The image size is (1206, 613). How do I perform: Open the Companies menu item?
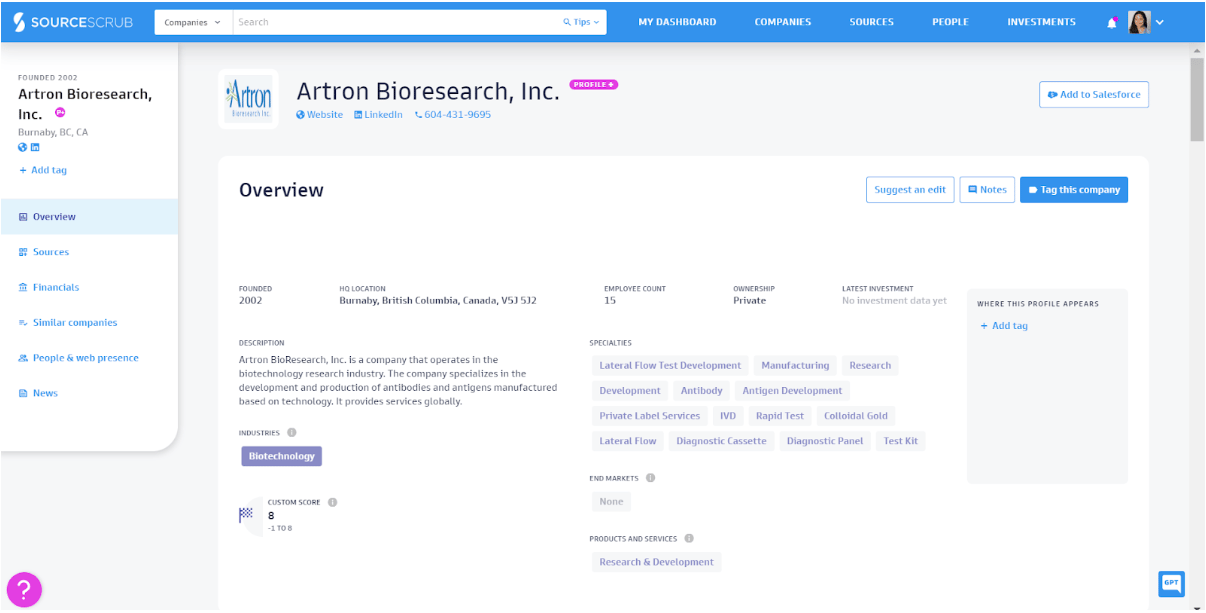pos(783,22)
